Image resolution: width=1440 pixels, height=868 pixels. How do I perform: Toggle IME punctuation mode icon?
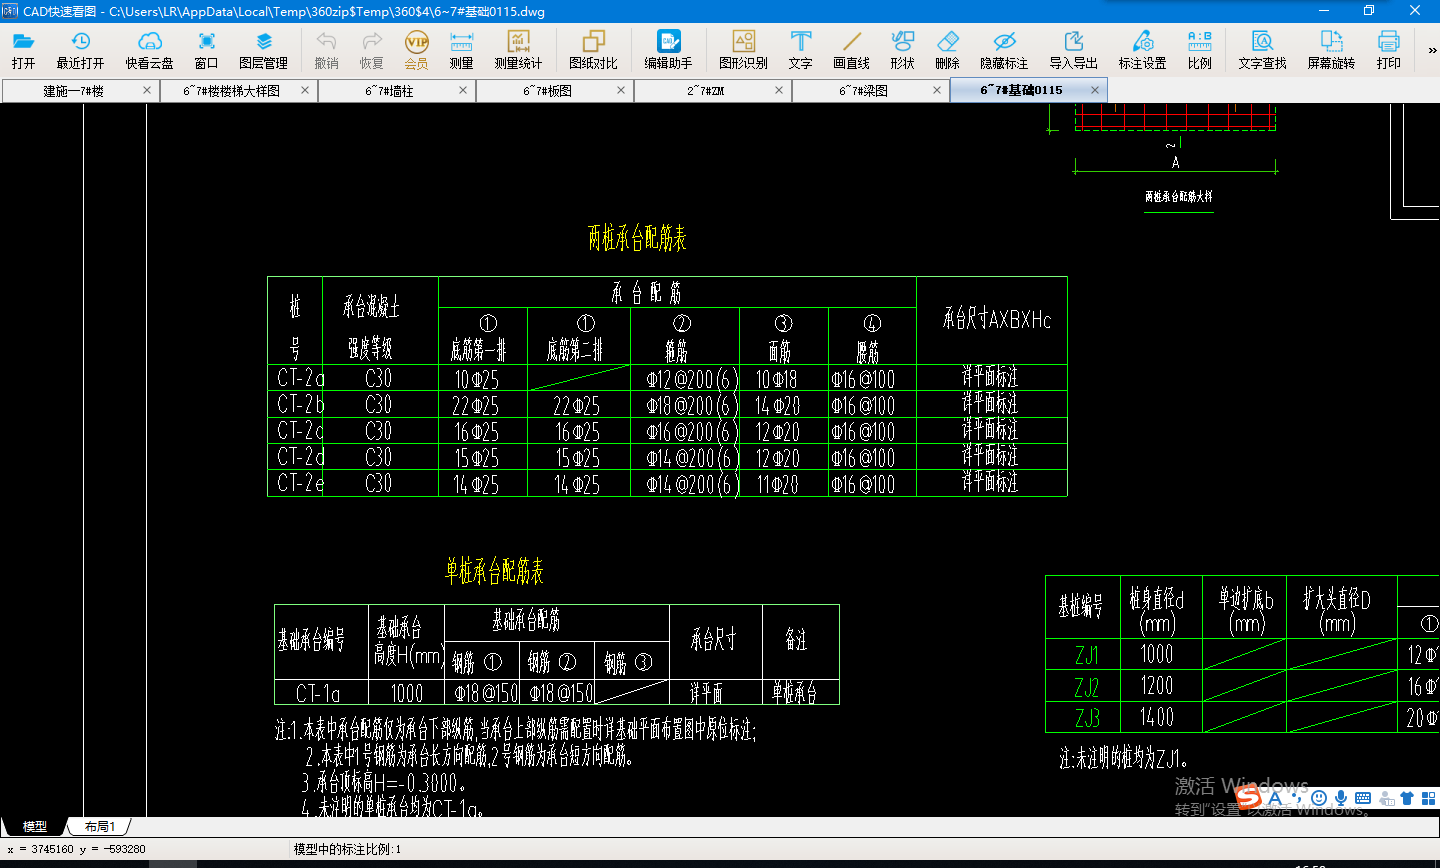[1299, 798]
